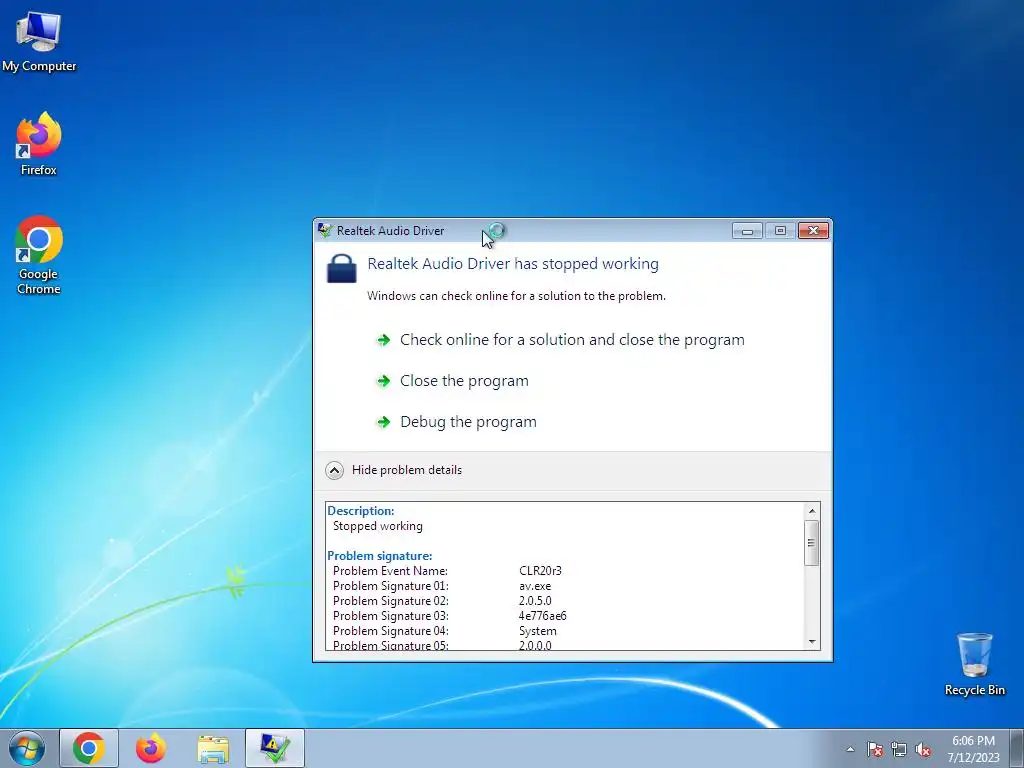Select the Firefox desktop shortcut

click(x=39, y=144)
